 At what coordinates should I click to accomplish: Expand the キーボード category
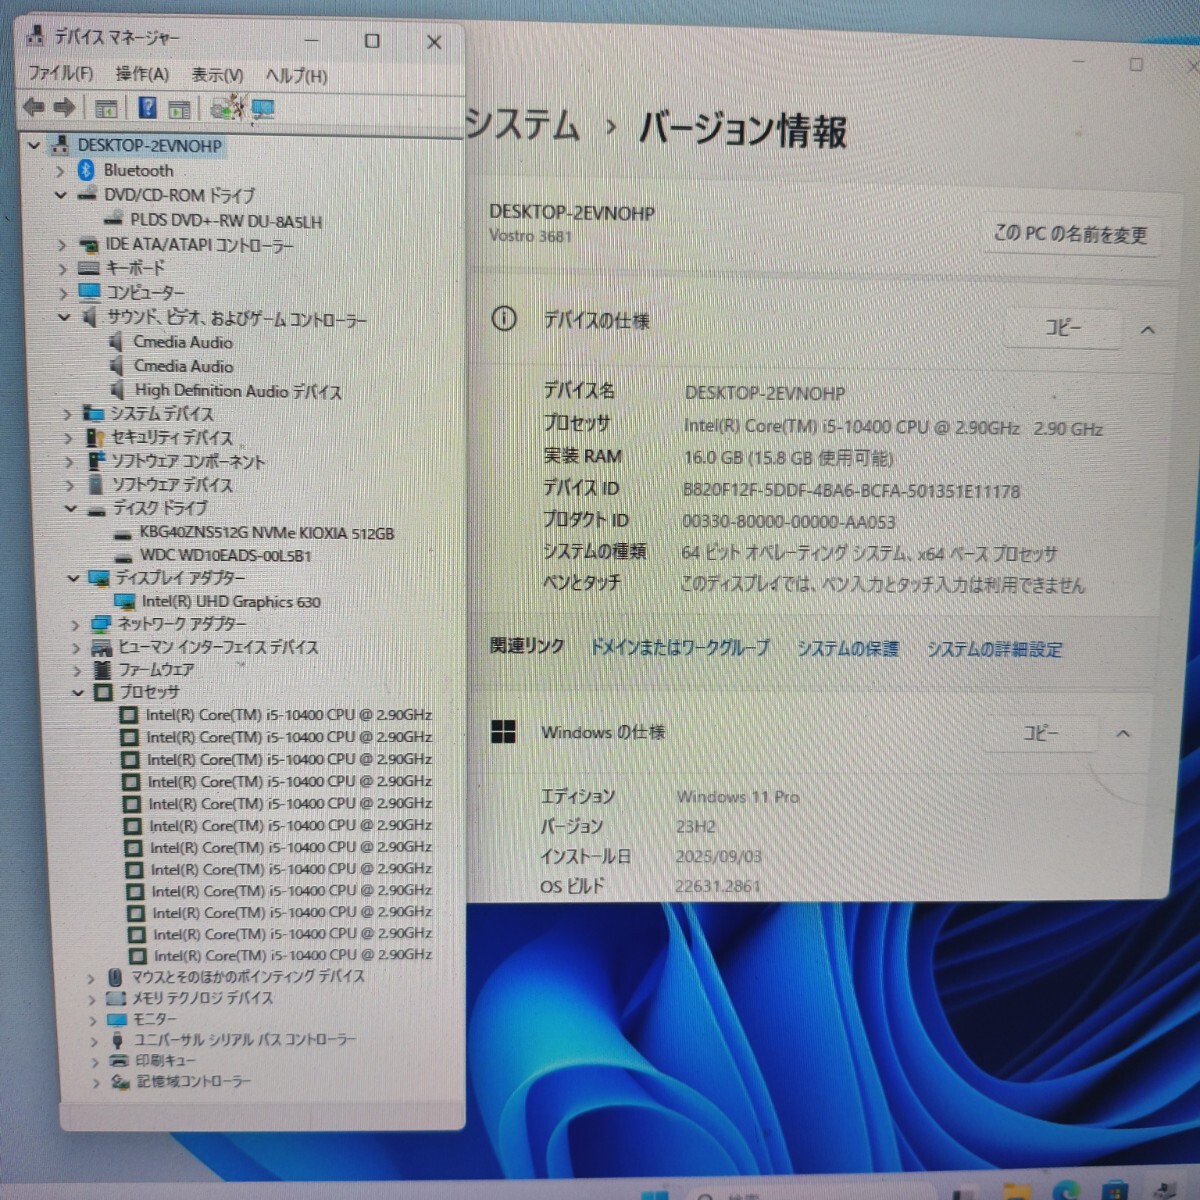(63, 268)
